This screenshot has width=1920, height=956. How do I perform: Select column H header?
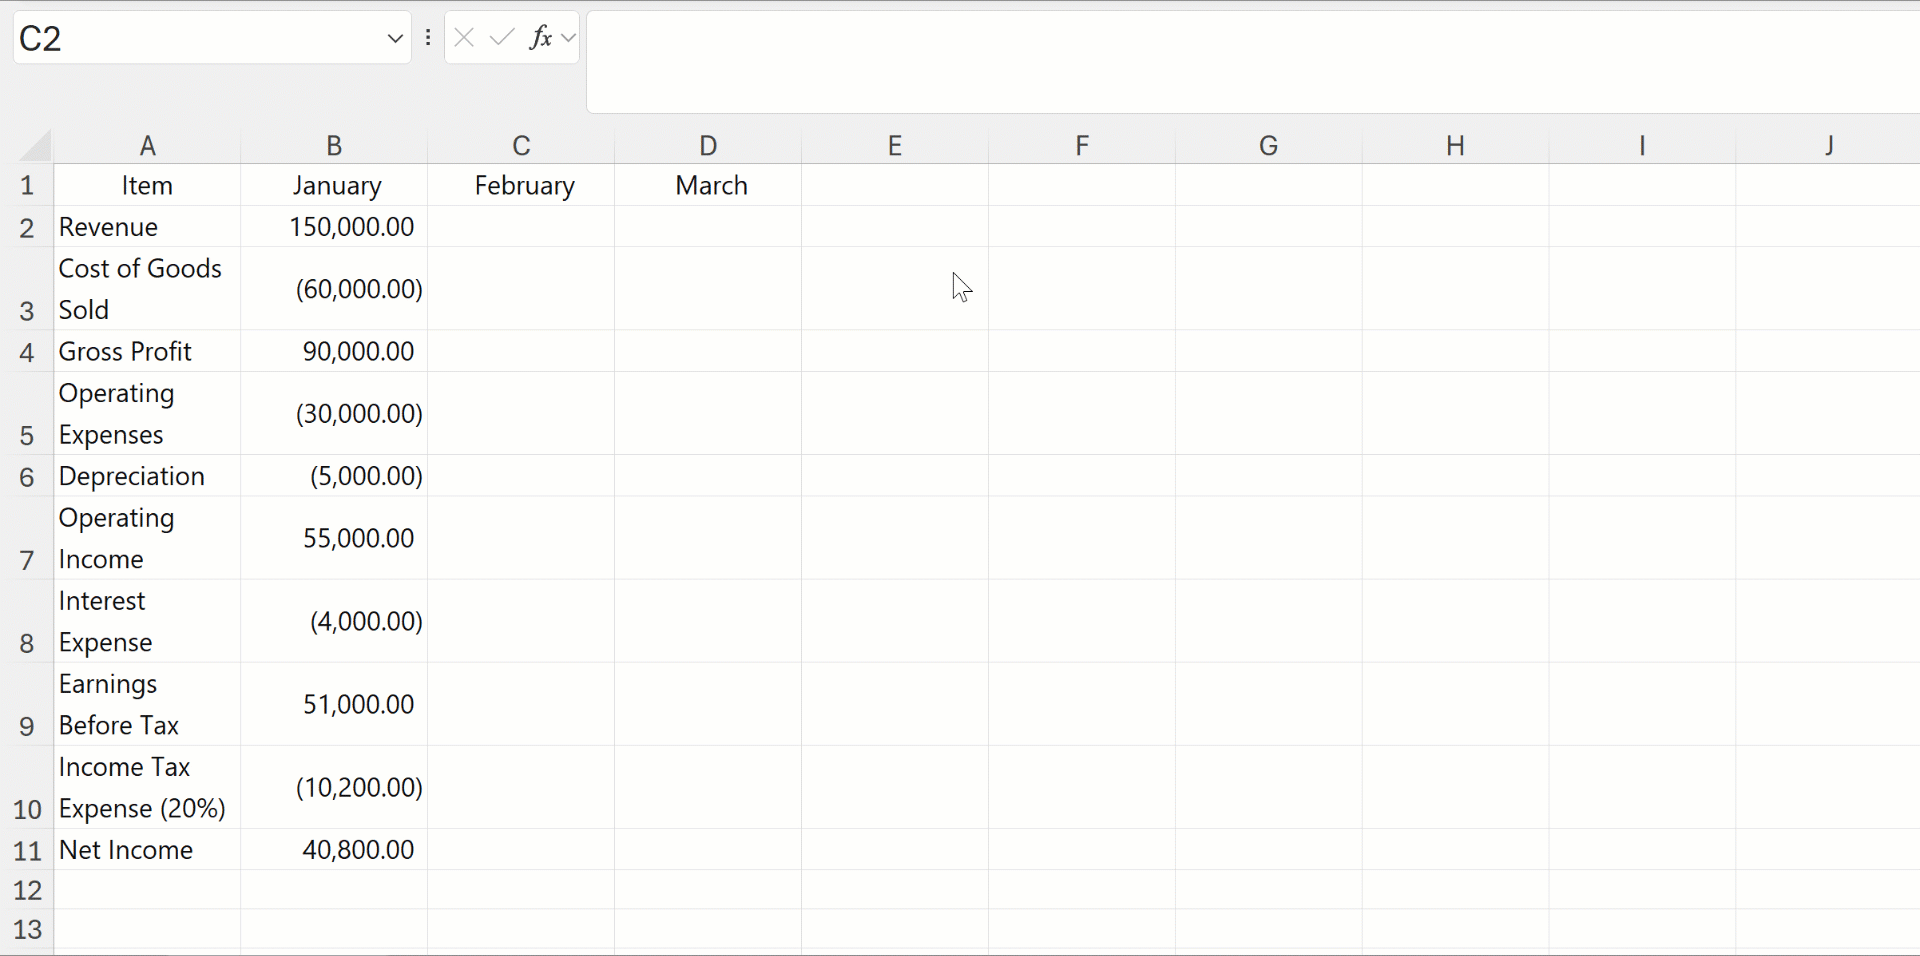pyautogui.click(x=1455, y=146)
